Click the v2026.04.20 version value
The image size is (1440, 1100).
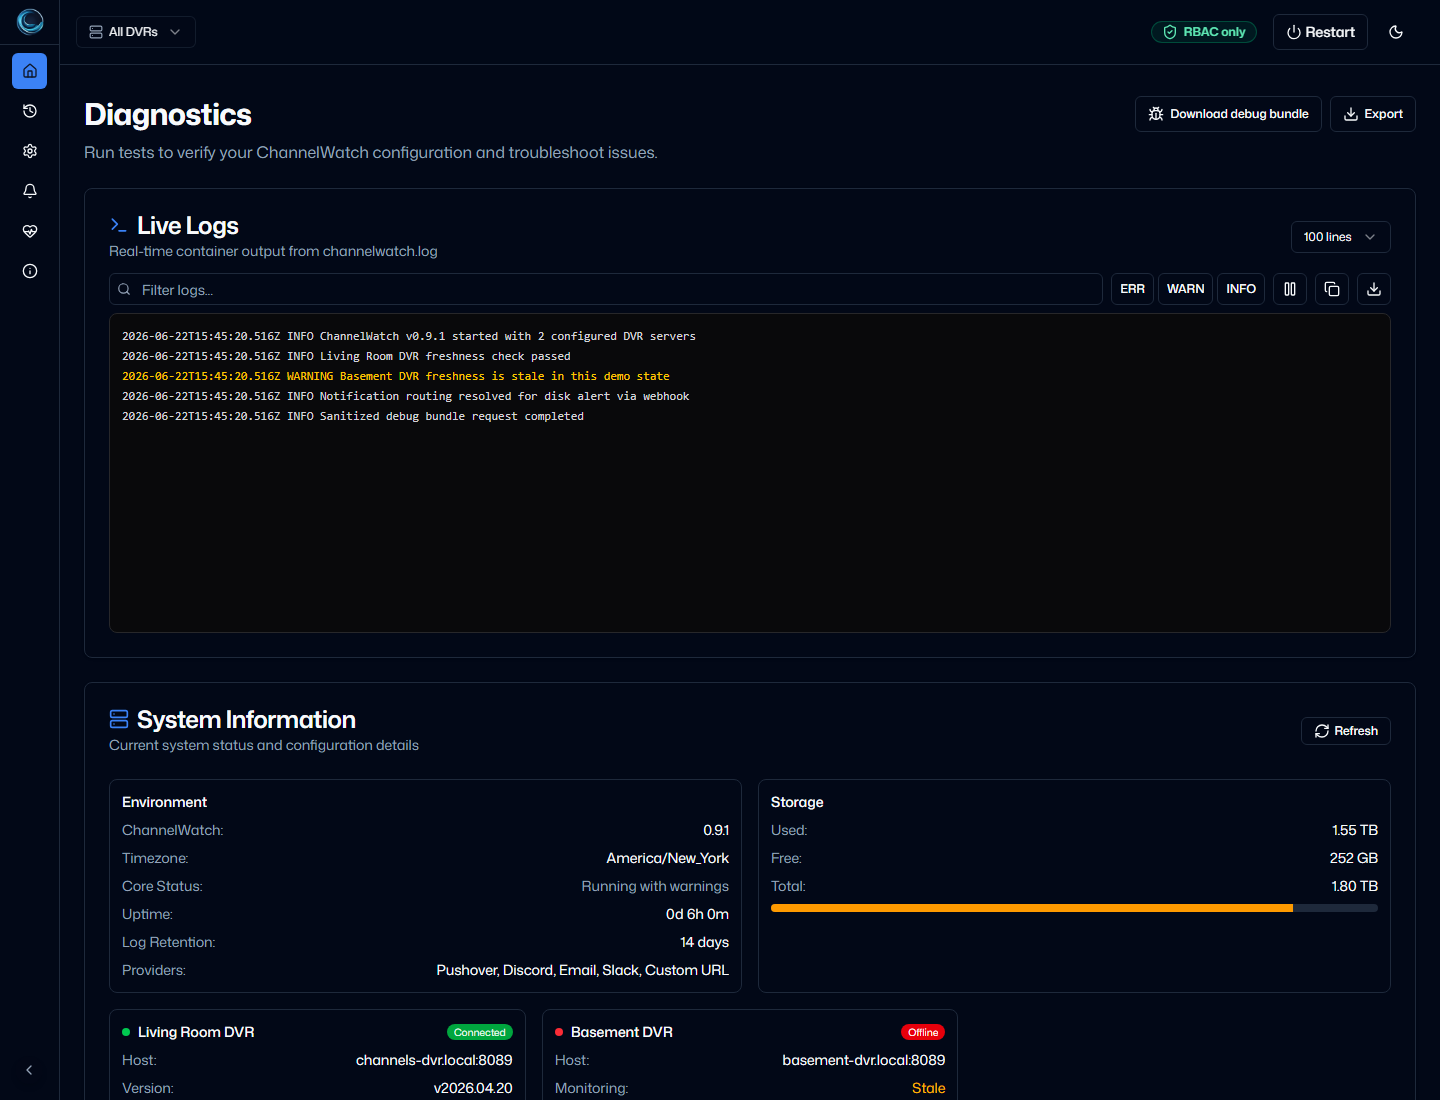(473, 1088)
